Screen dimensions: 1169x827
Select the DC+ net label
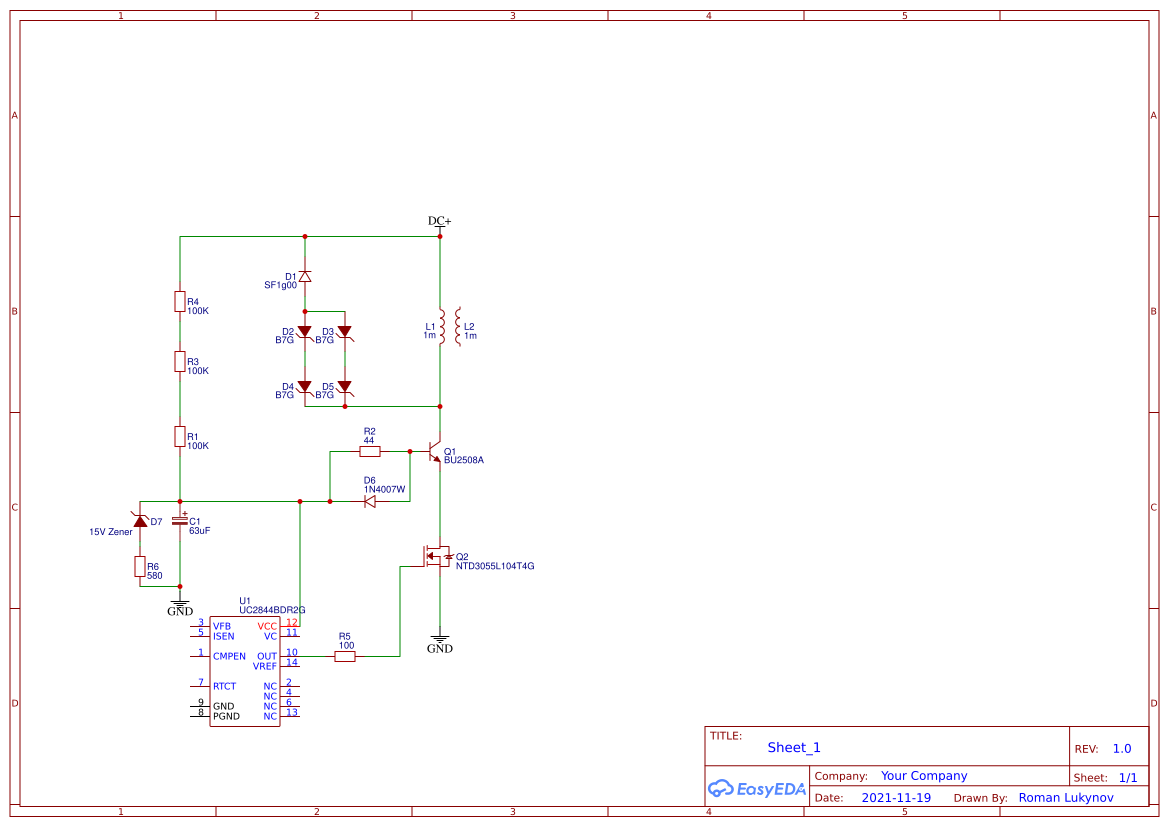(x=437, y=221)
